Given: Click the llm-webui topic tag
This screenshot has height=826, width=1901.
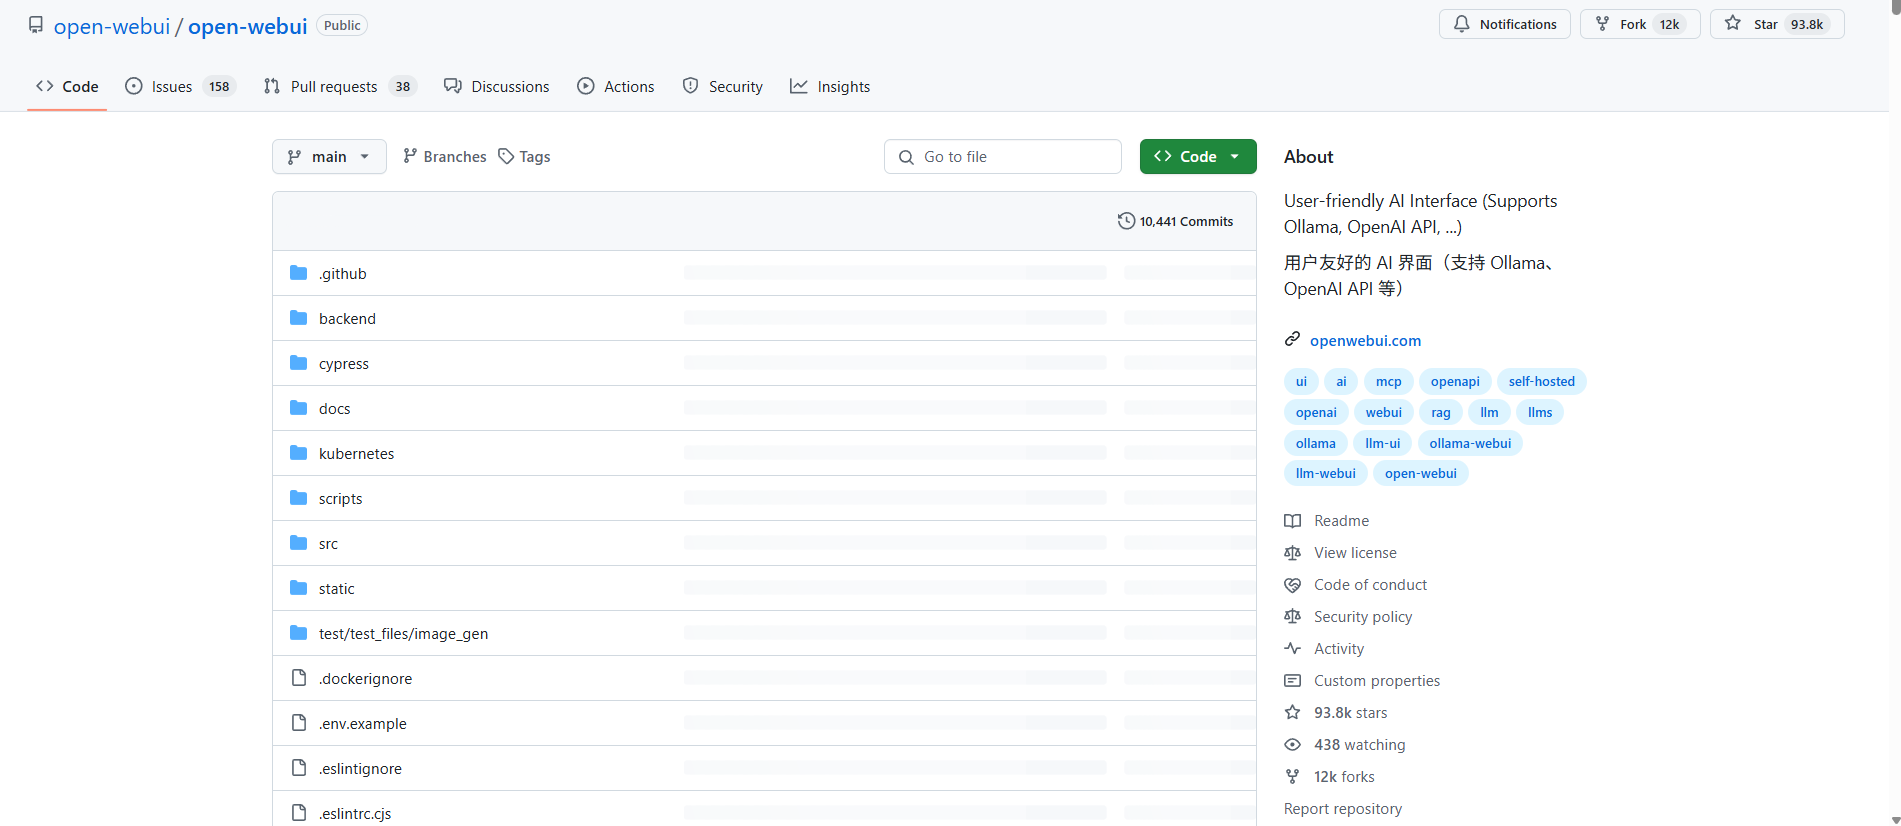Looking at the screenshot, I should coord(1326,474).
